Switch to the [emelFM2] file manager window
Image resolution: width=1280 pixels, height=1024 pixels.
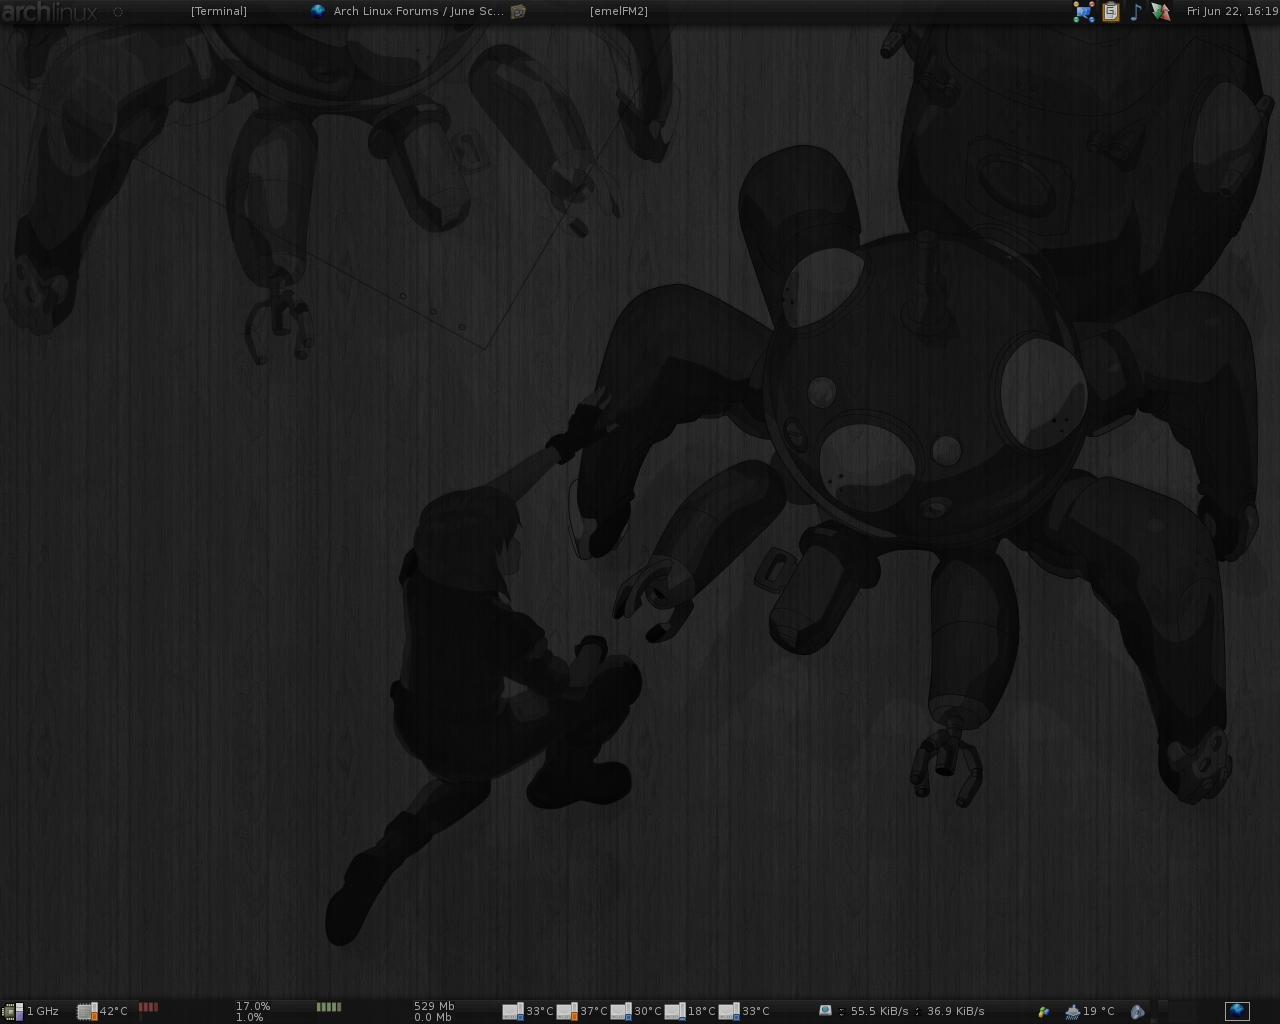pos(618,11)
